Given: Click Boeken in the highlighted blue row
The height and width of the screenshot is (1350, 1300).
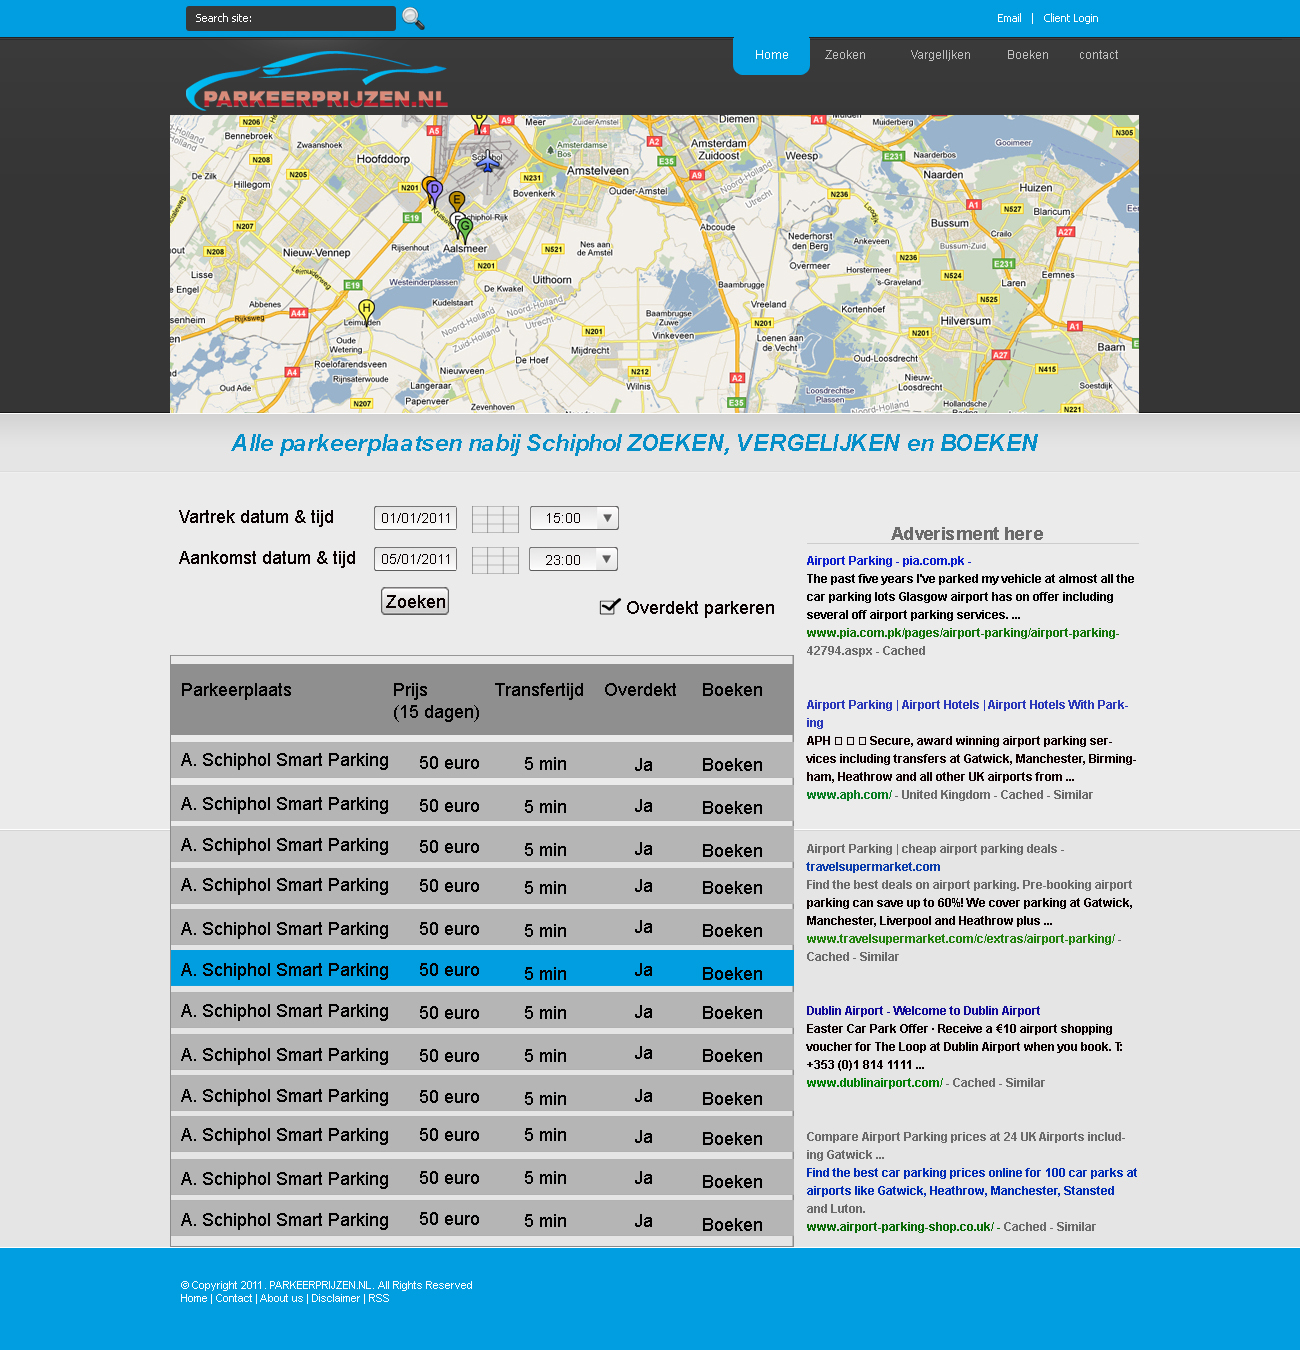Looking at the screenshot, I should coord(732,973).
